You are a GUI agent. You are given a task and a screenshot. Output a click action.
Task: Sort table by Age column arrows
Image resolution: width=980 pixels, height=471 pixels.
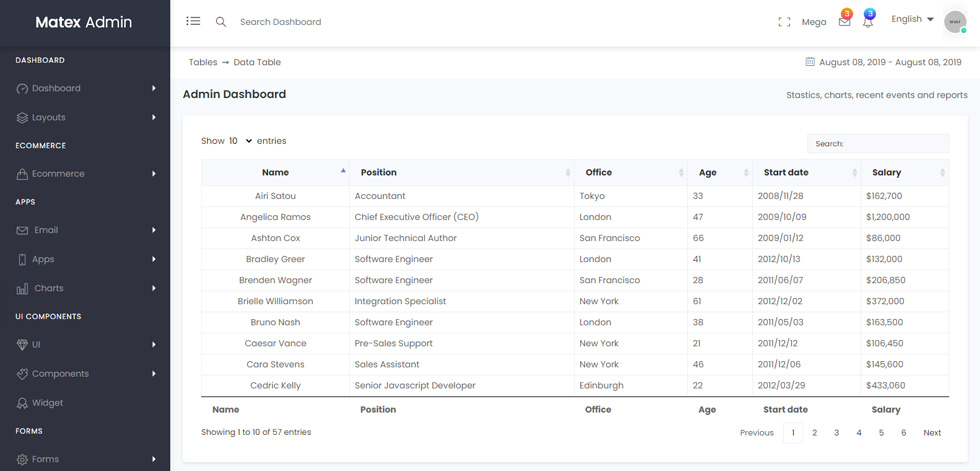point(746,172)
